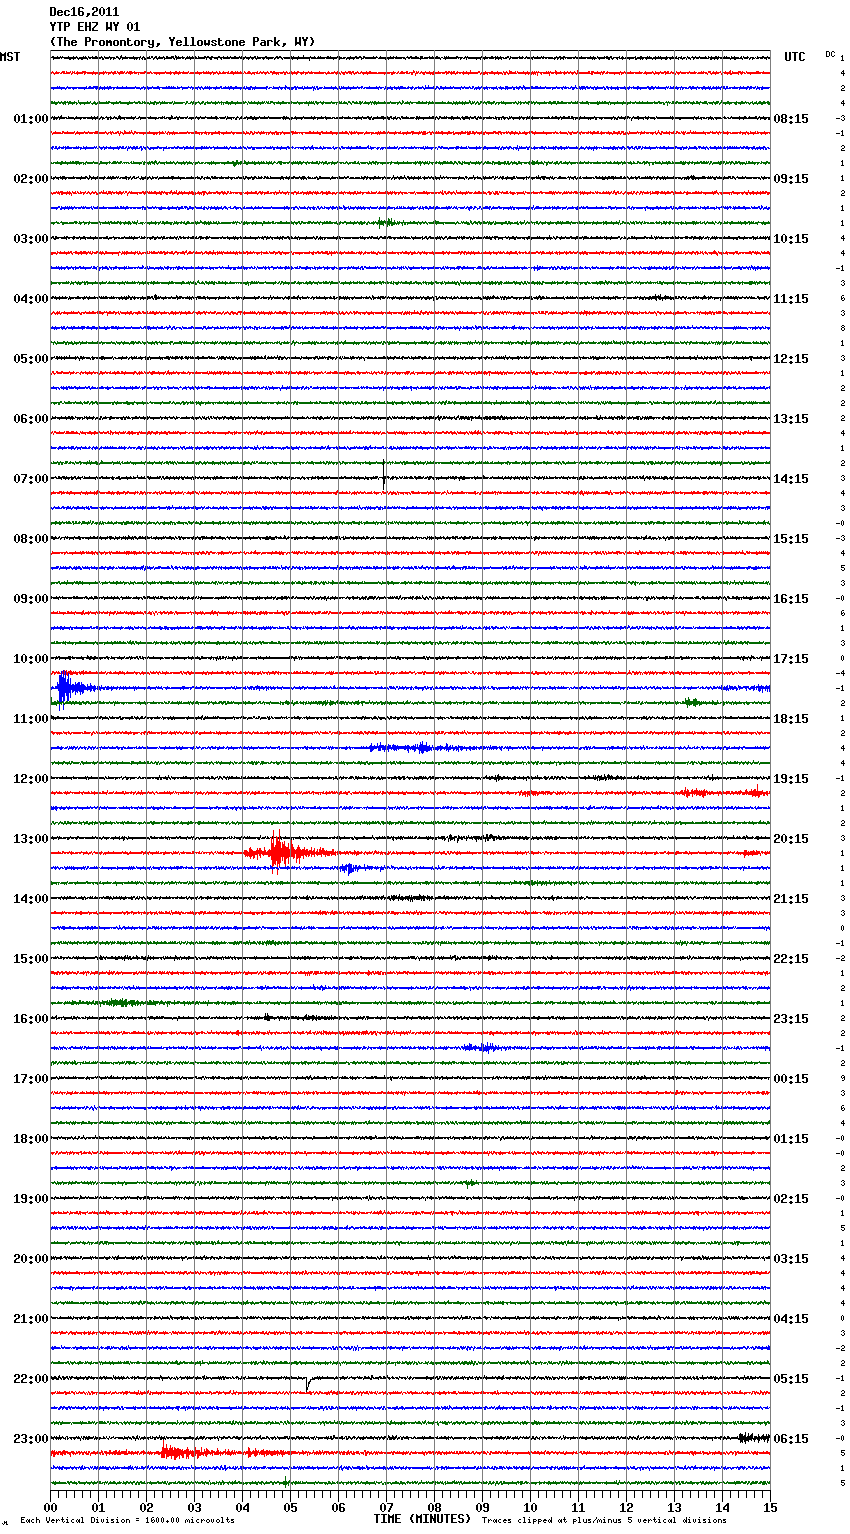
Task: Click the "TIME (MINUTES)" axis title
Action: (422, 1519)
